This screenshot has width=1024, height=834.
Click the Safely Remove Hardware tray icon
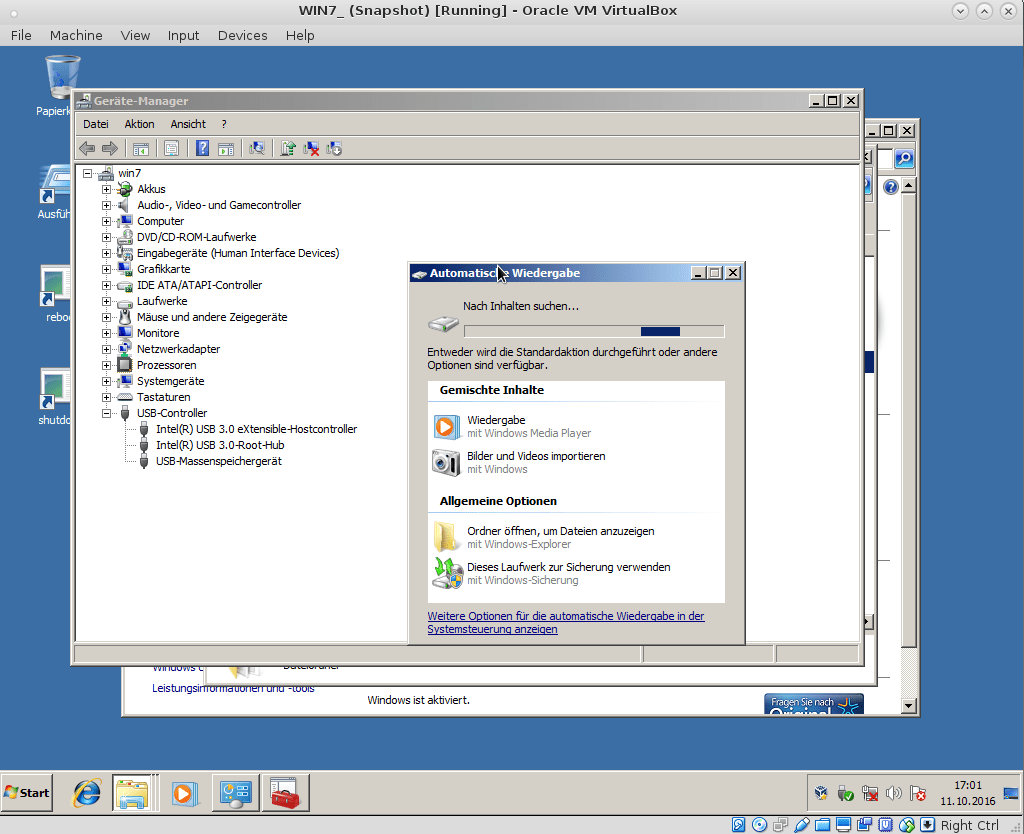[846, 794]
